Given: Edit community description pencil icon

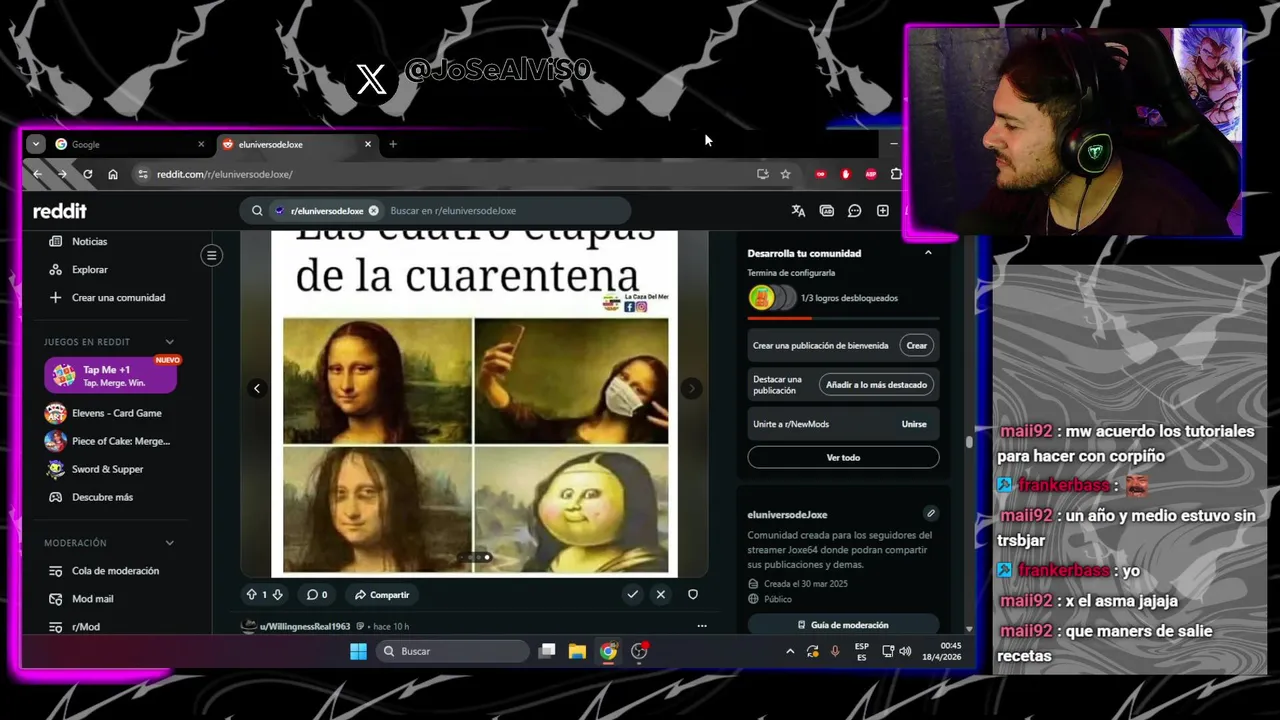Looking at the screenshot, I should (931, 513).
